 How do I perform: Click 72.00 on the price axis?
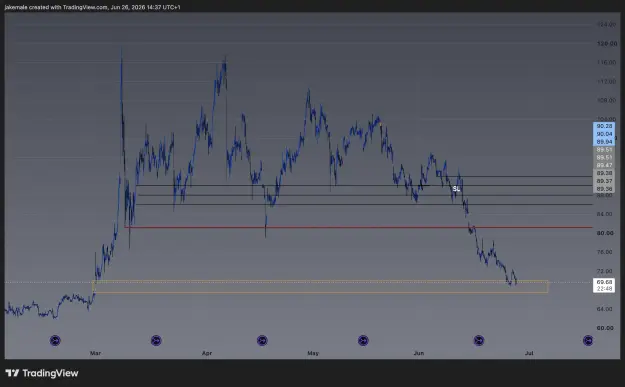[x=605, y=271]
